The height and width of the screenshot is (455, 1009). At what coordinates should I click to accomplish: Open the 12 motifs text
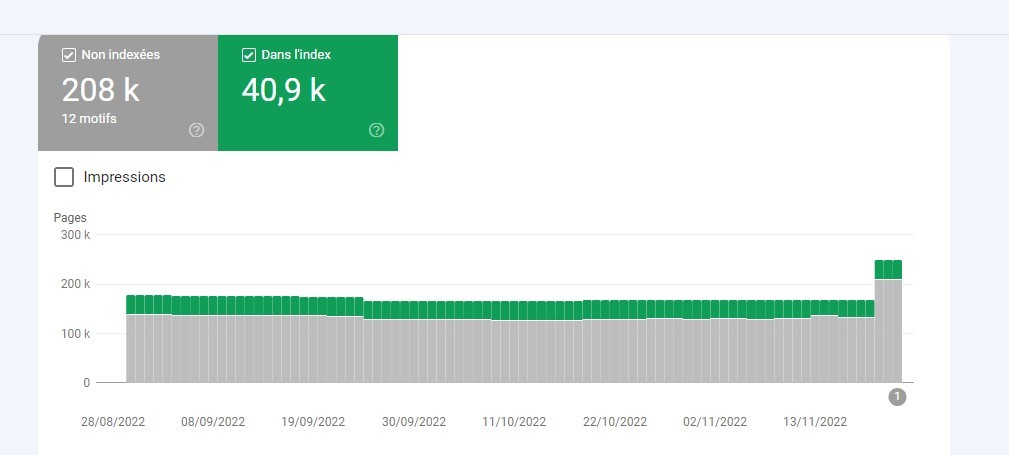[x=89, y=118]
